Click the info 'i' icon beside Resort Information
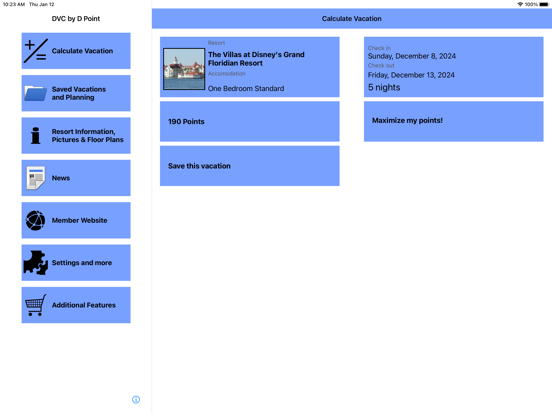The image size is (552, 414). (36, 136)
